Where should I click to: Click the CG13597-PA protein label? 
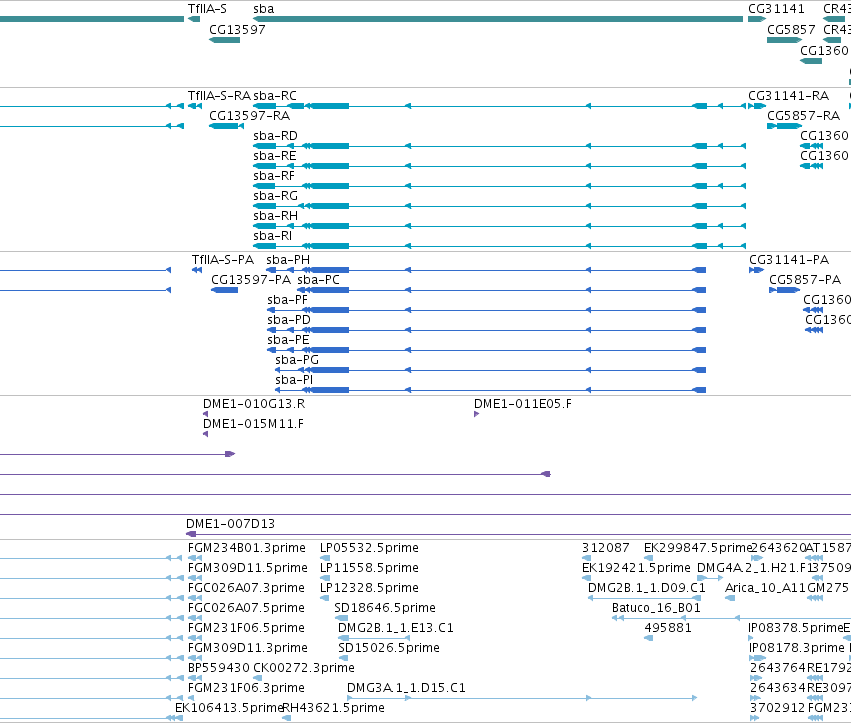coord(251,280)
